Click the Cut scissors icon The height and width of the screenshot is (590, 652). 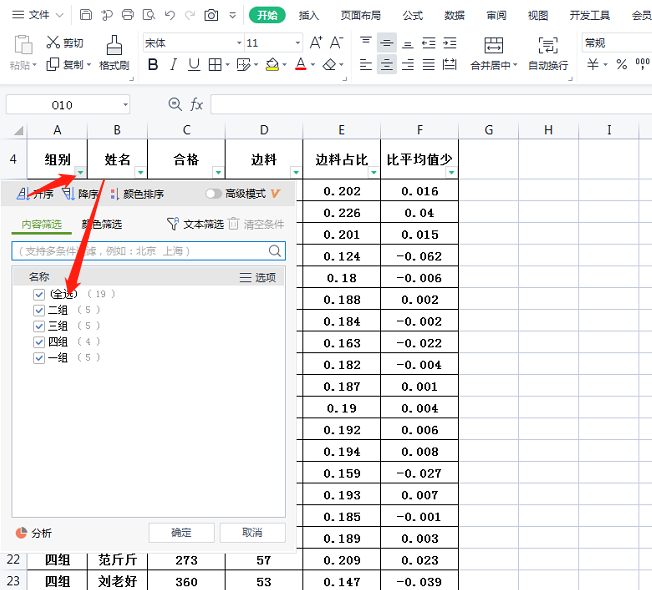53,42
